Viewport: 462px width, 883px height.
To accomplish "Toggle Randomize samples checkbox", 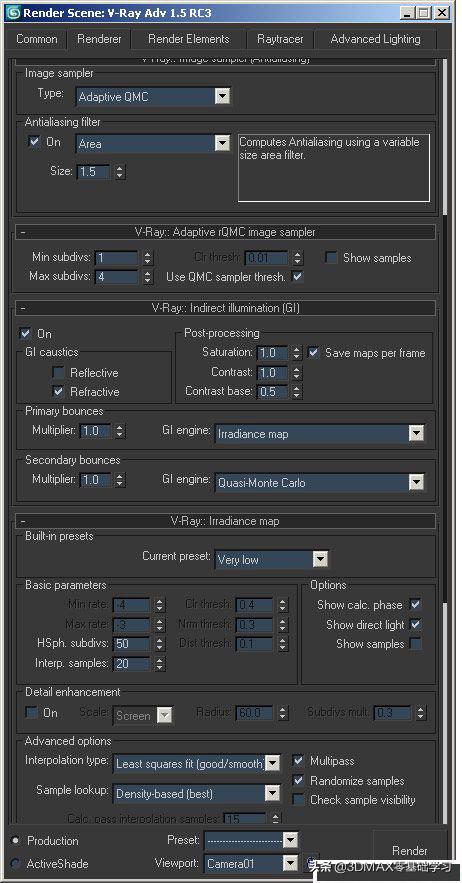I will [299, 781].
